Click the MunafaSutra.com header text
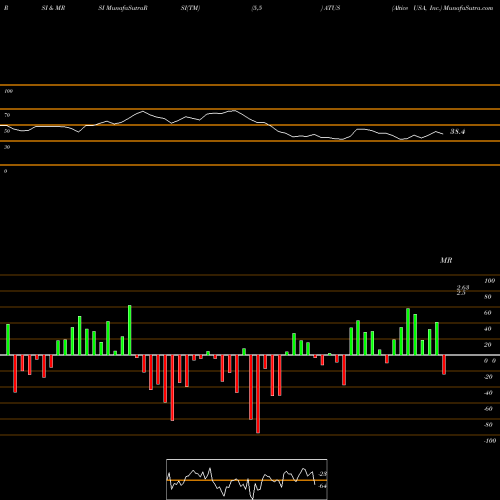This screenshot has width=500, height=500. (x=468, y=8)
